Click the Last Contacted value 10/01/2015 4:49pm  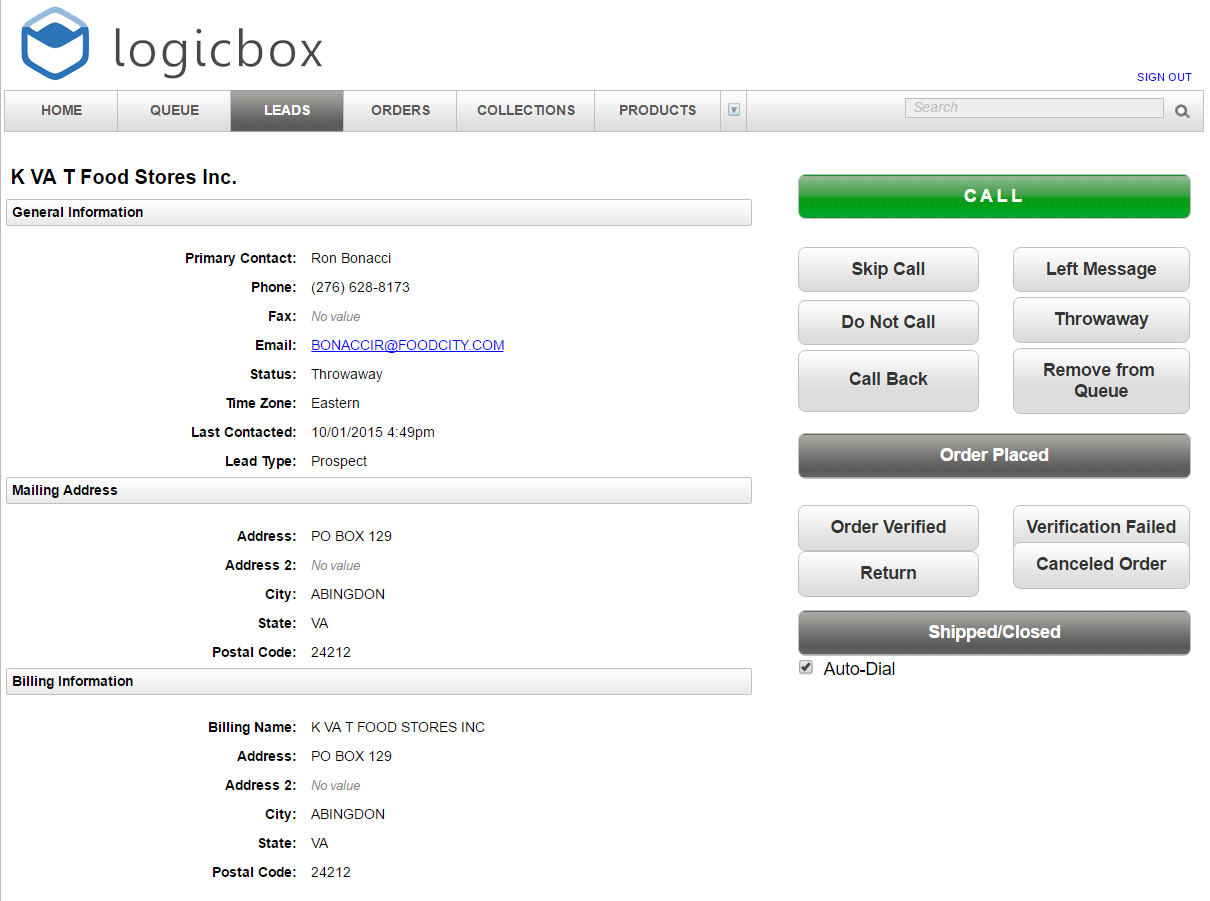click(373, 432)
